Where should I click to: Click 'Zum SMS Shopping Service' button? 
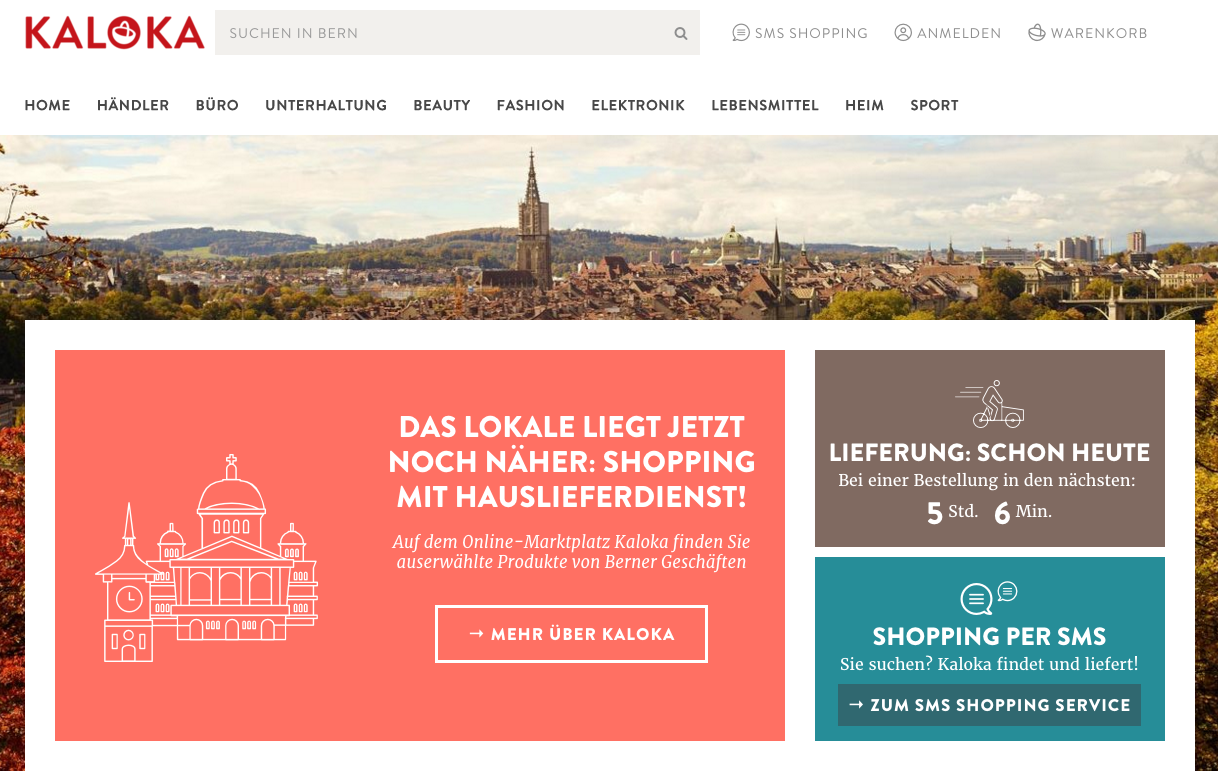click(x=989, y=705)
